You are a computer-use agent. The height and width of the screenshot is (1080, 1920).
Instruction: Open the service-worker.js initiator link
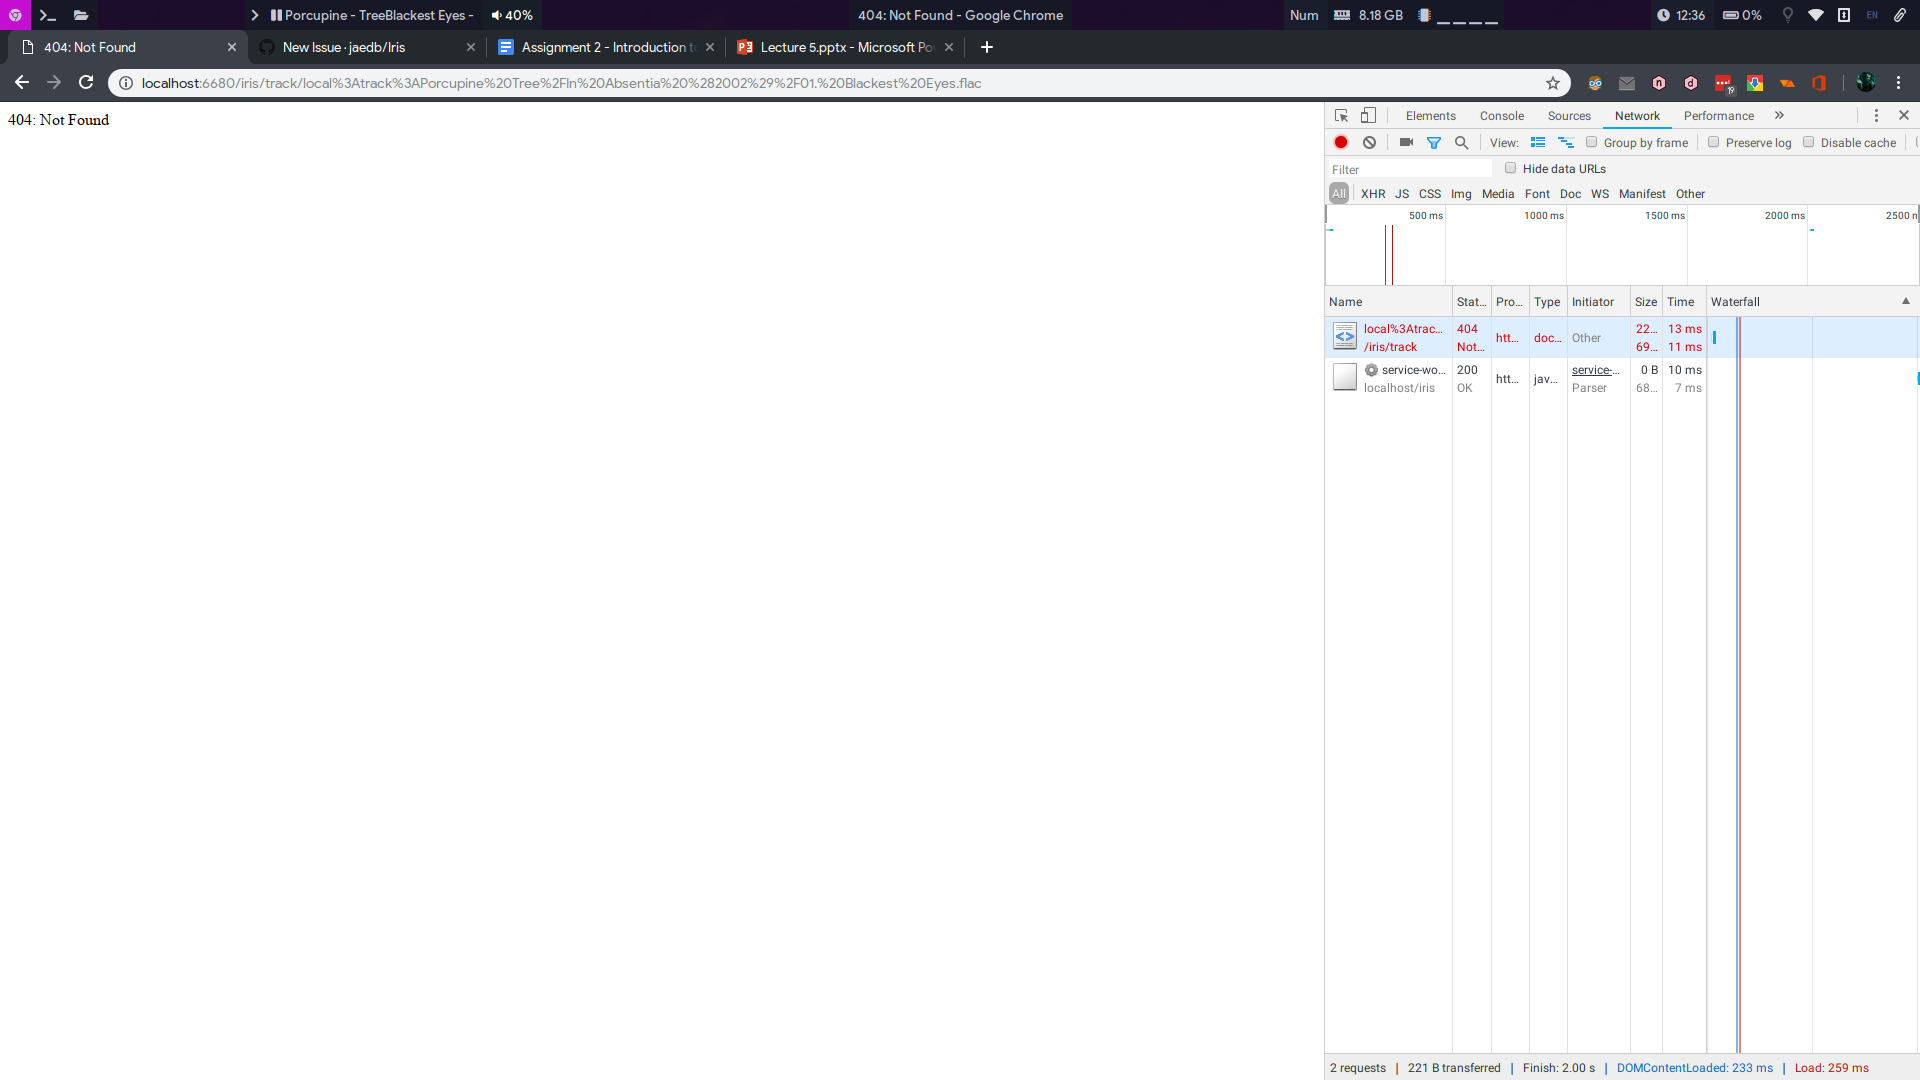(1595, 370)
